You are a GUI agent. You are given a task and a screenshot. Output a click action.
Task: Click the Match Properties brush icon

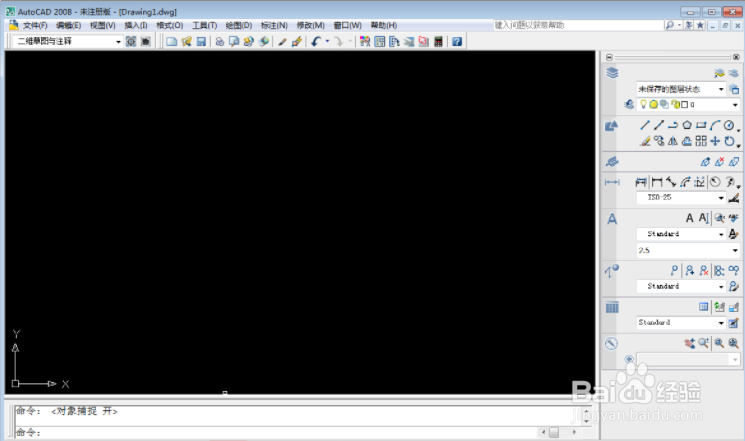click(x=282, y=42)
